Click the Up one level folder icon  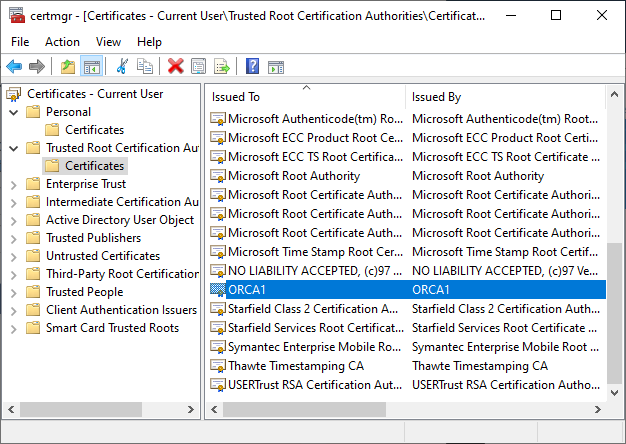68,66
